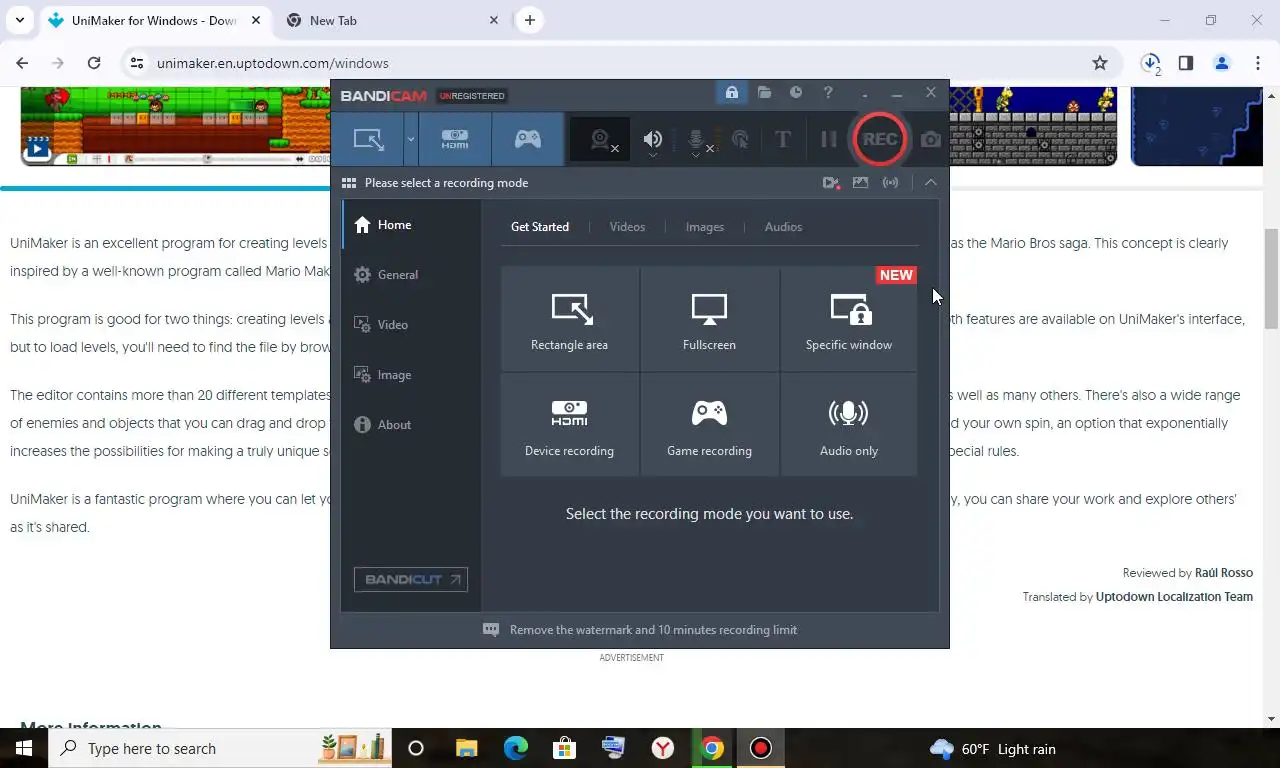Select the Audio only recording tile

pyautogui.click(x=849, y=425)
